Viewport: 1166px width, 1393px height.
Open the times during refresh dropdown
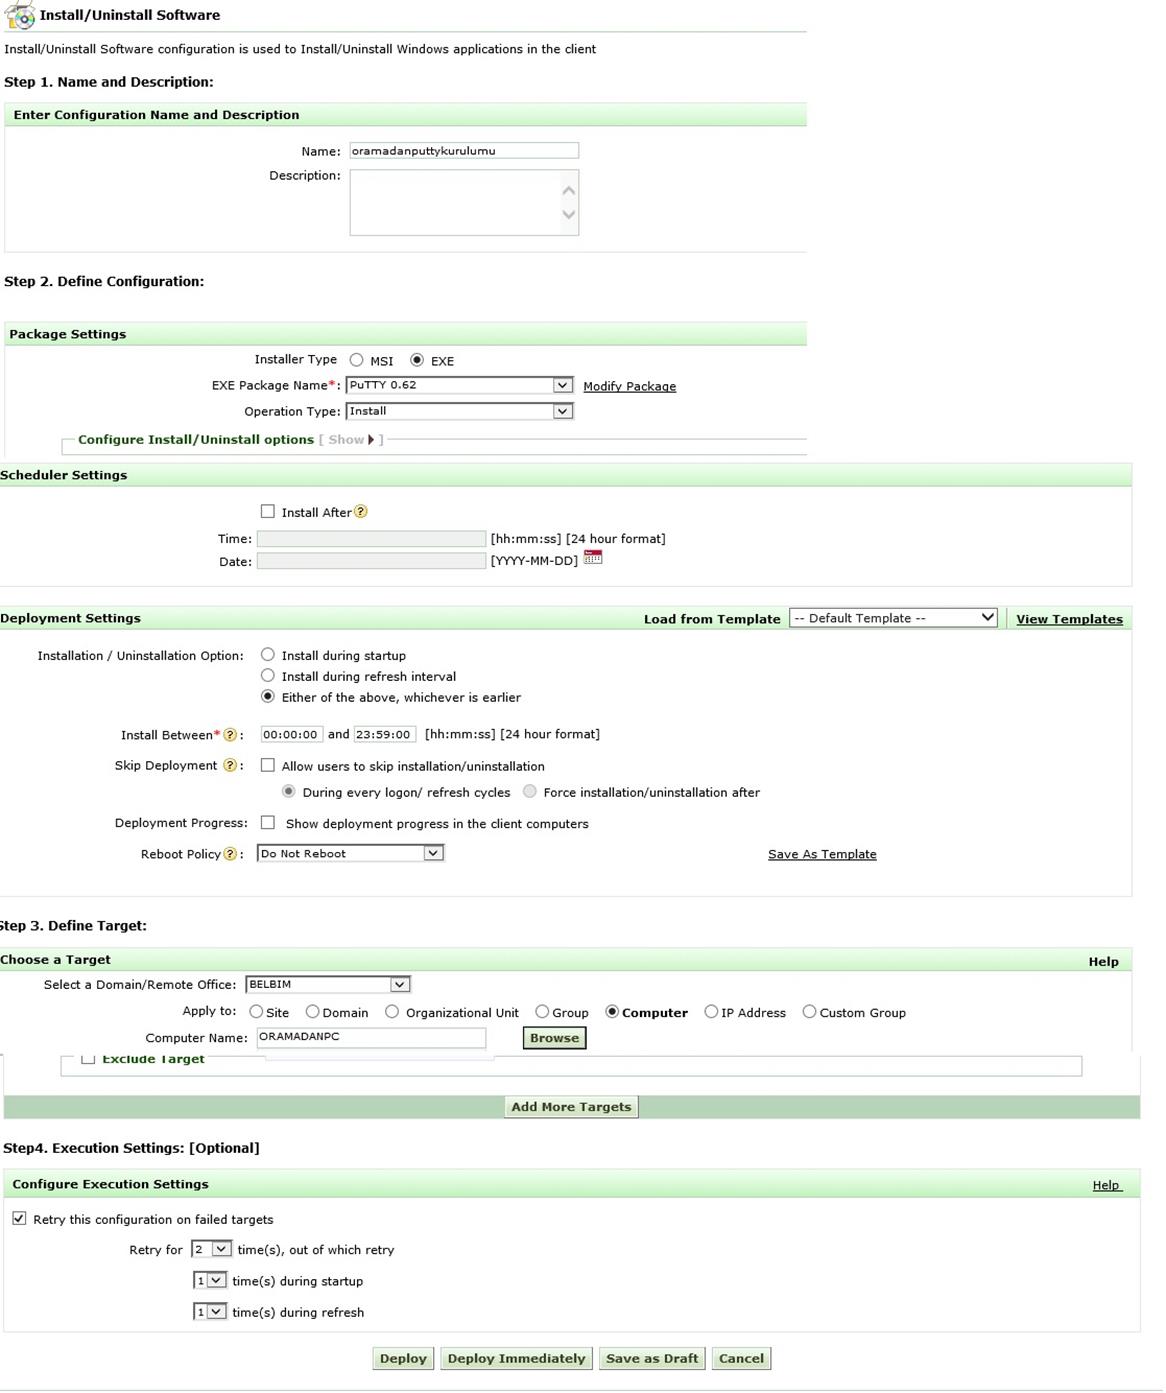[x=209, y=1311]
